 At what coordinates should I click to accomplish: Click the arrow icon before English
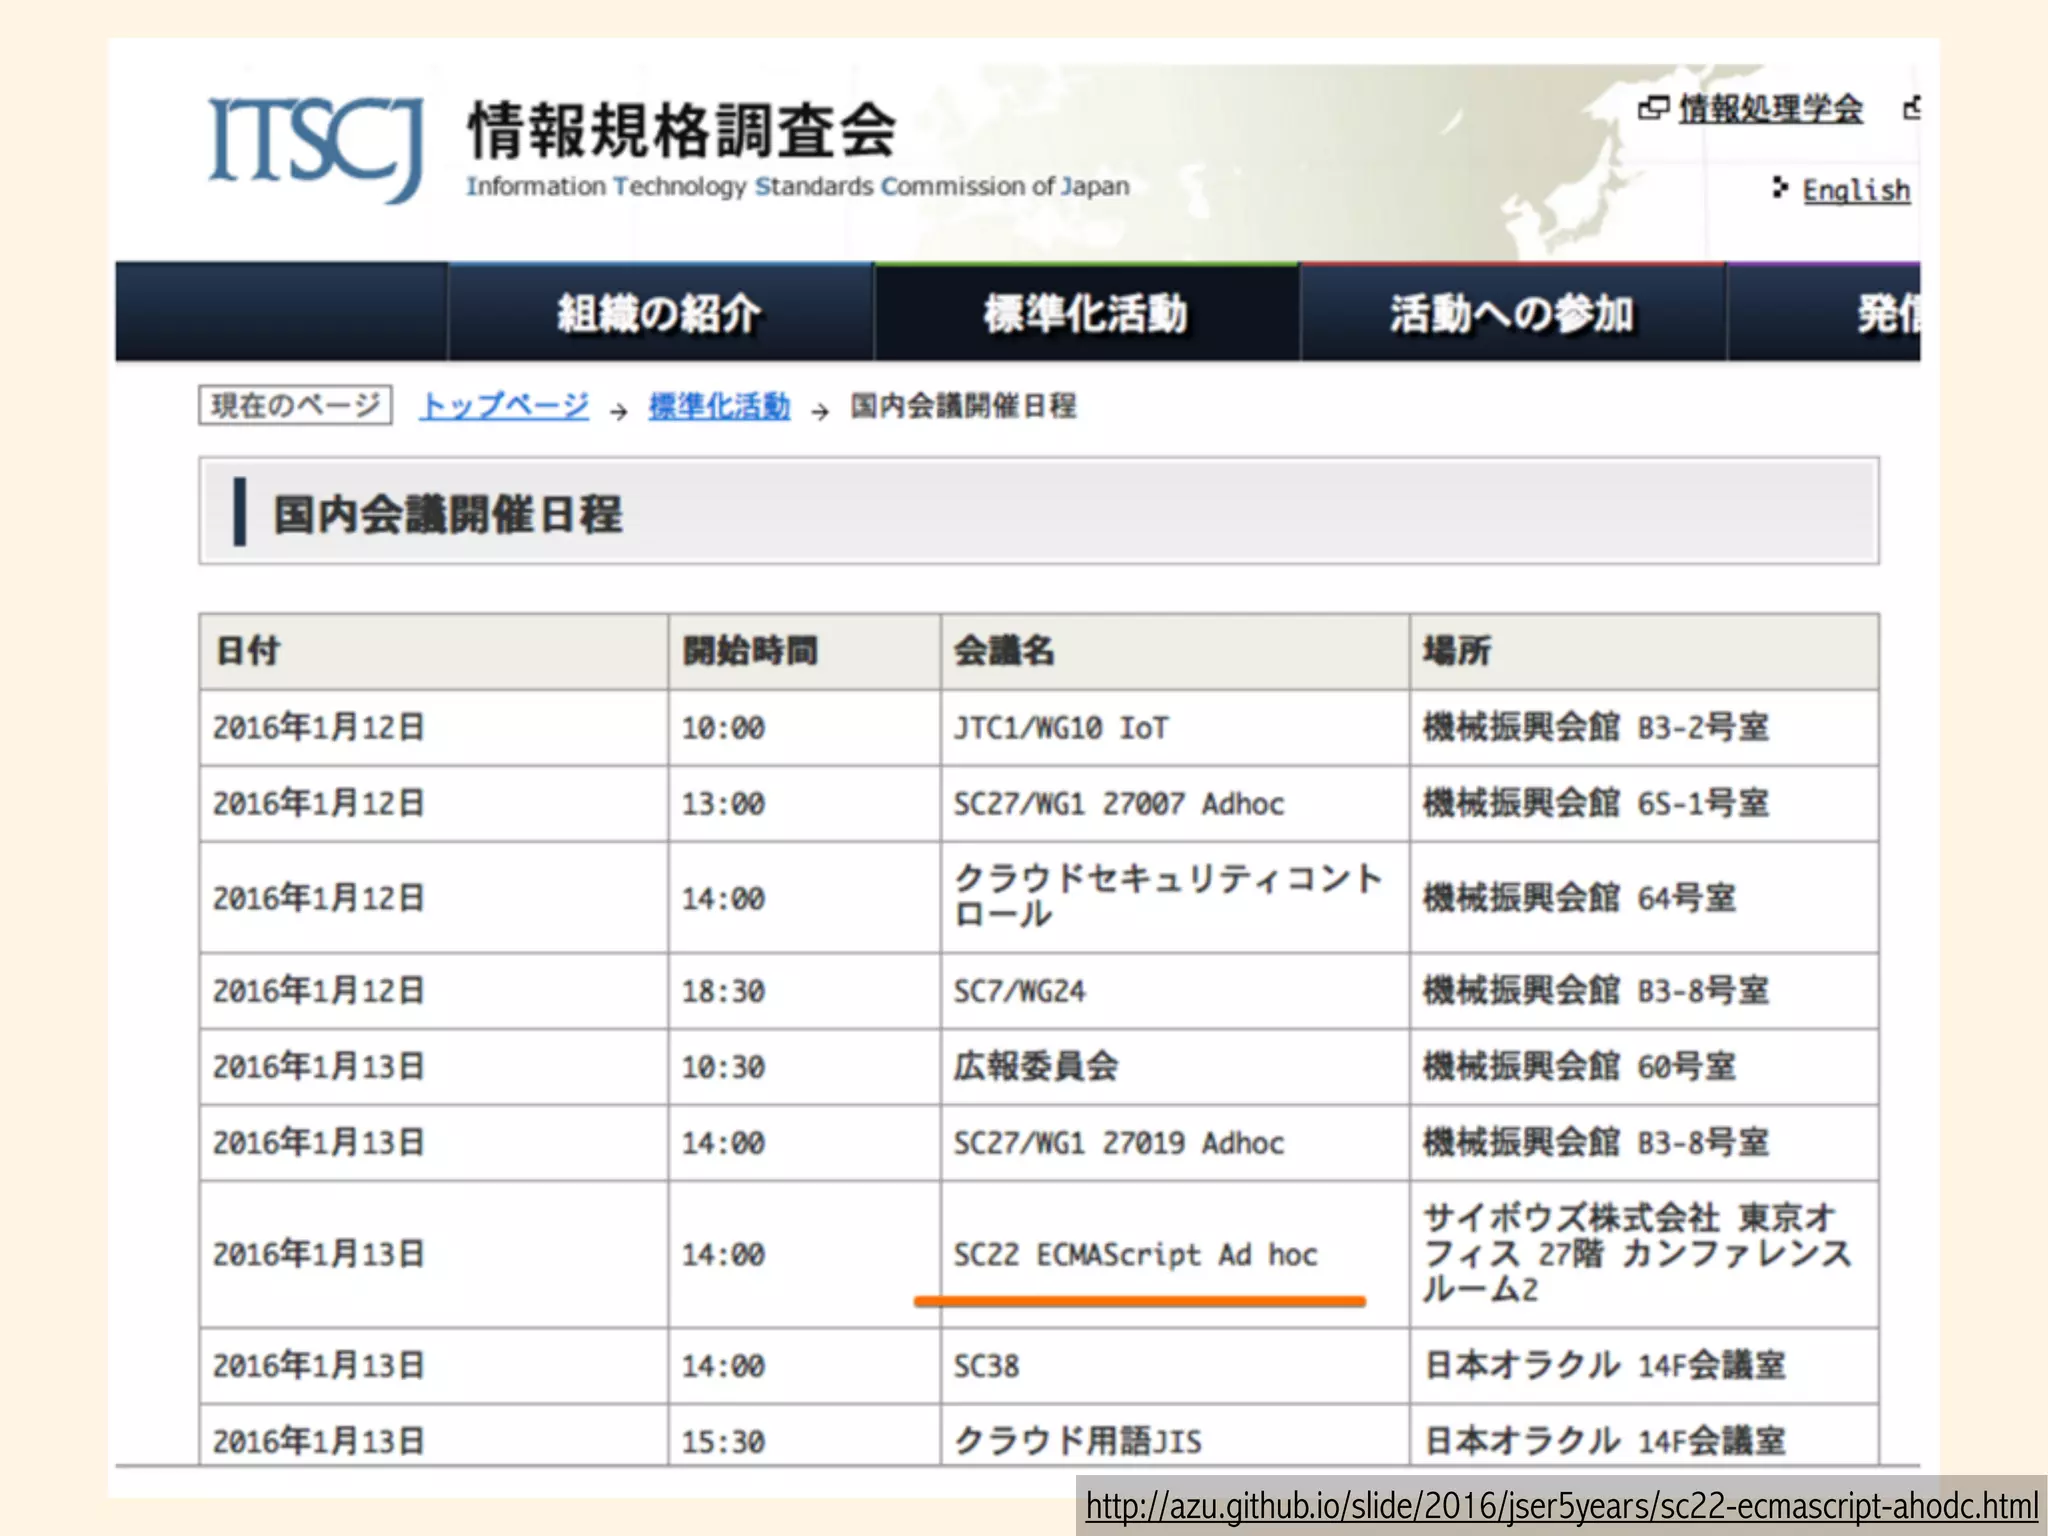[1779, 187]
